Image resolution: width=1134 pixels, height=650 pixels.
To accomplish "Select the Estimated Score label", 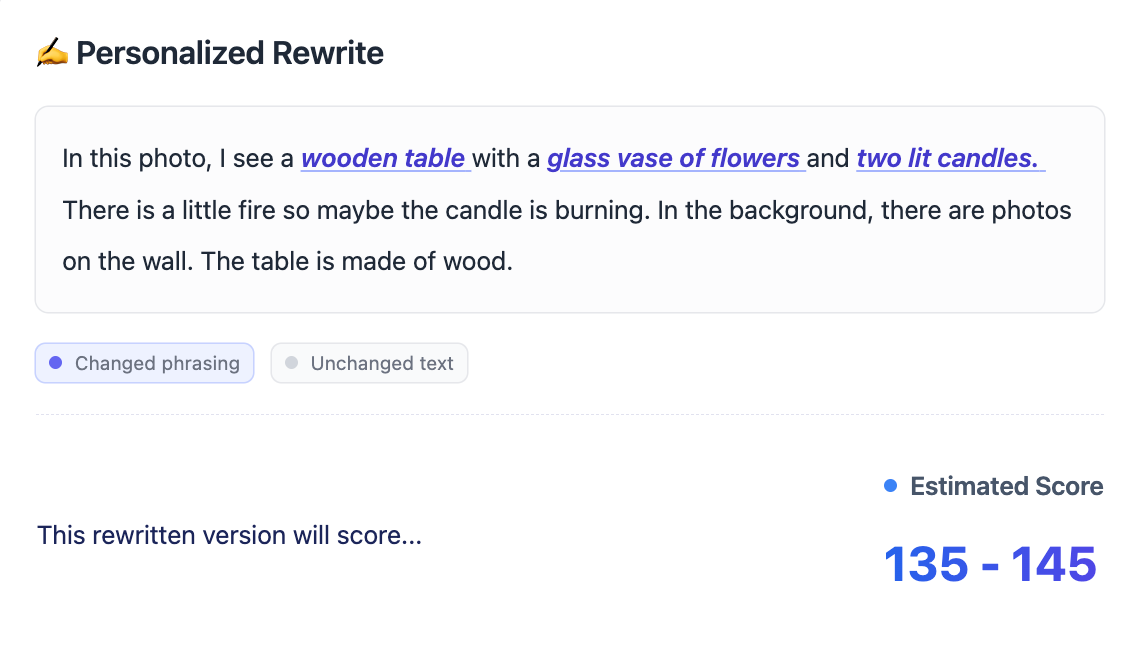I will pyautogui.click(x=1006, y=487).
